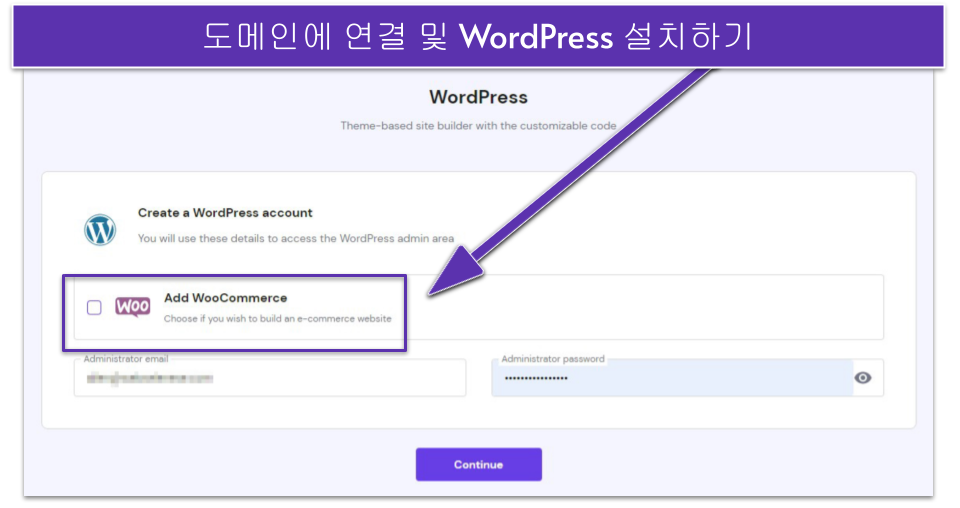Click the Korean WordPress install banner title
The image size is (960, 508).
pyautogui.click(x=478, y=37)
